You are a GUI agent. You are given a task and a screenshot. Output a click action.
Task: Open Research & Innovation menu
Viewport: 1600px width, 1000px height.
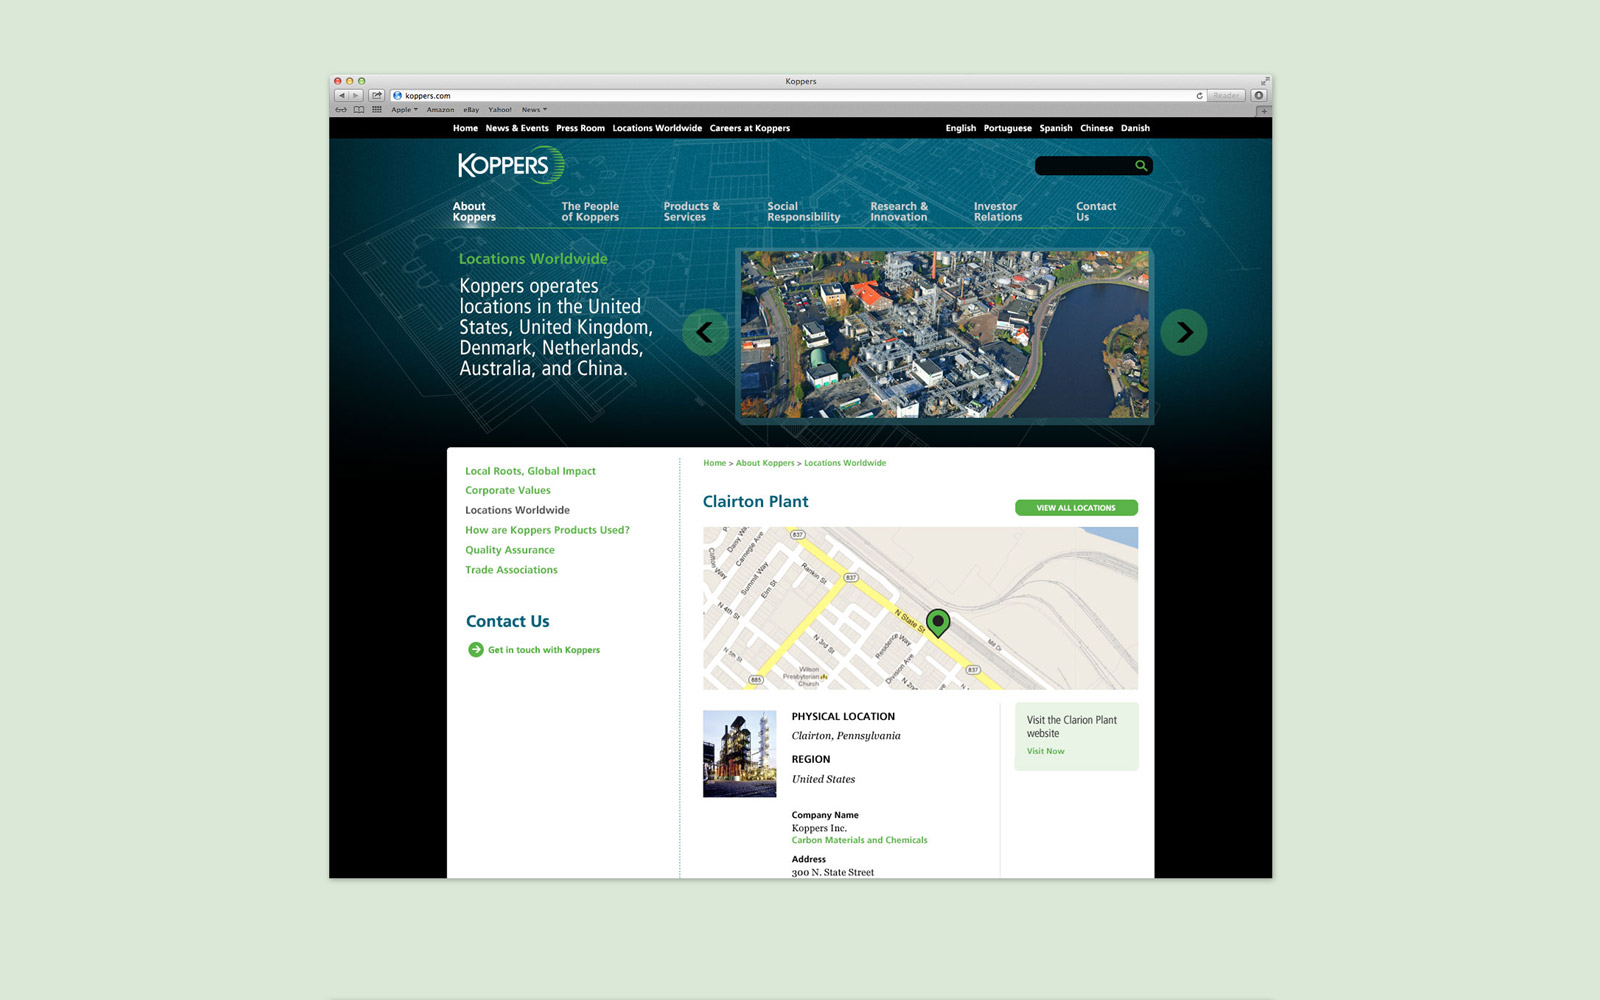pos(898,212)
